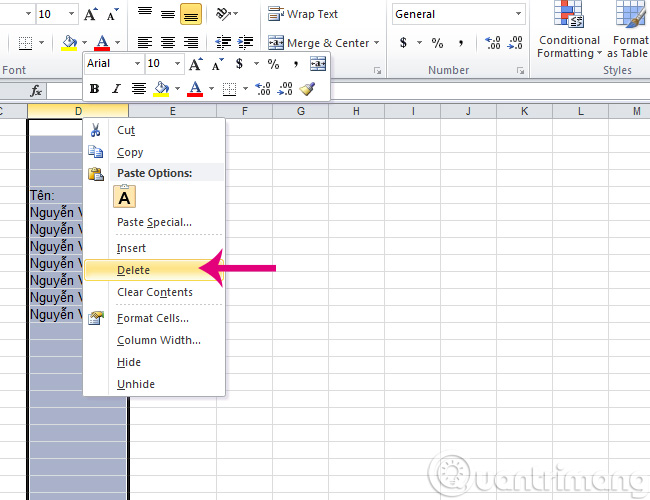Open the General number format dropdown
This screenshot has height=500, width=650.
point(518,14)
